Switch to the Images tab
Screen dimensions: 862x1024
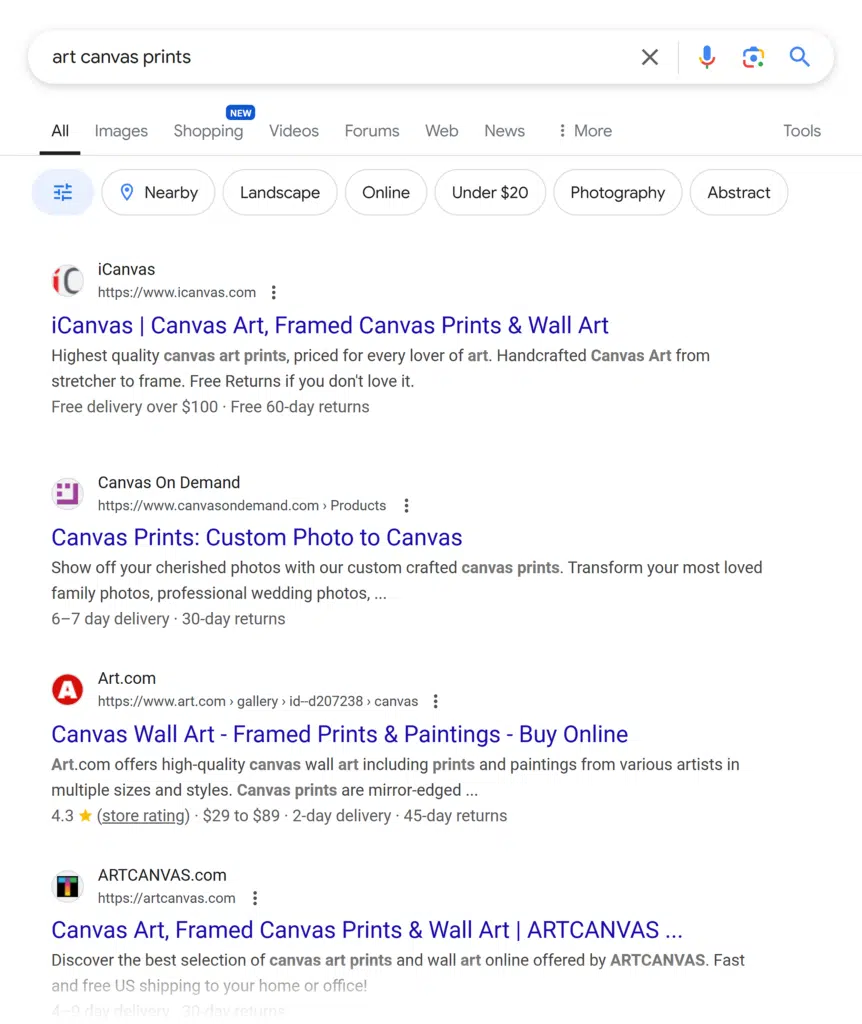tap(121, 131)
